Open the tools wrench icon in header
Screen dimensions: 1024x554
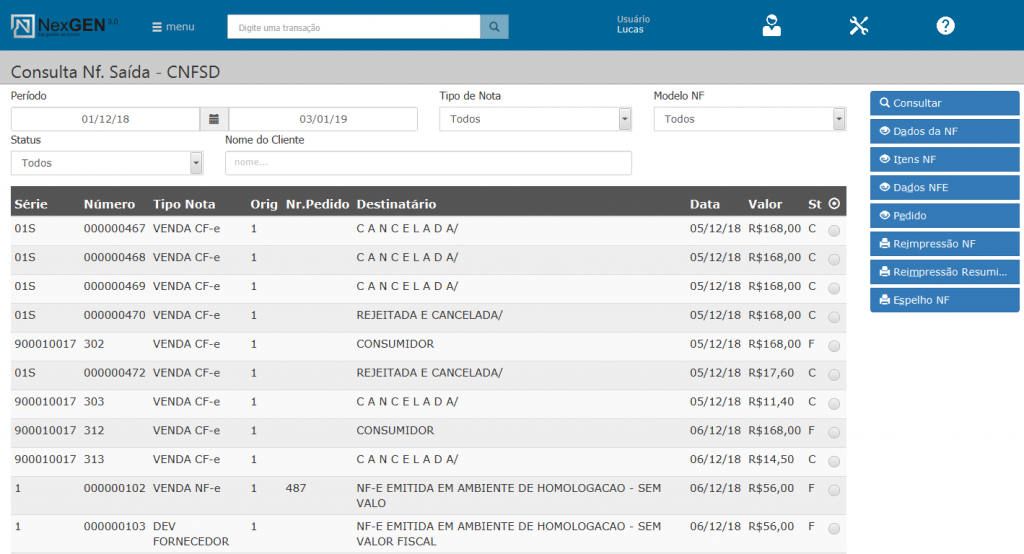[x=858, y=26]
